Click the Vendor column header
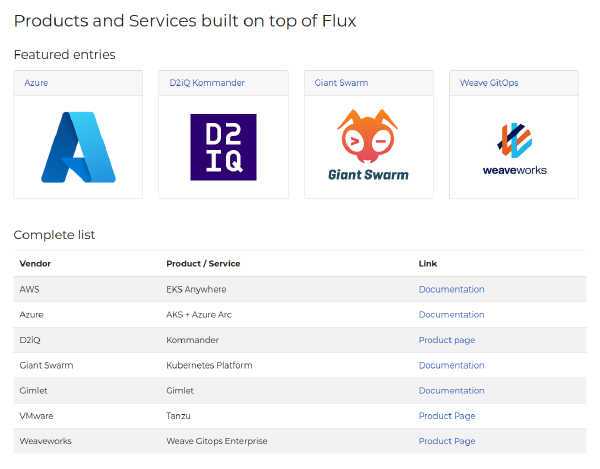The height and width of the screenshot is (469, 600). (35, 264)
